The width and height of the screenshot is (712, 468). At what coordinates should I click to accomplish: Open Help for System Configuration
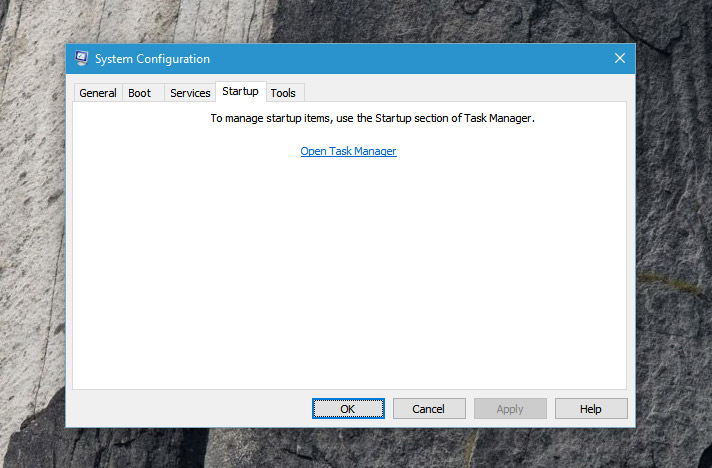point(591,409)
